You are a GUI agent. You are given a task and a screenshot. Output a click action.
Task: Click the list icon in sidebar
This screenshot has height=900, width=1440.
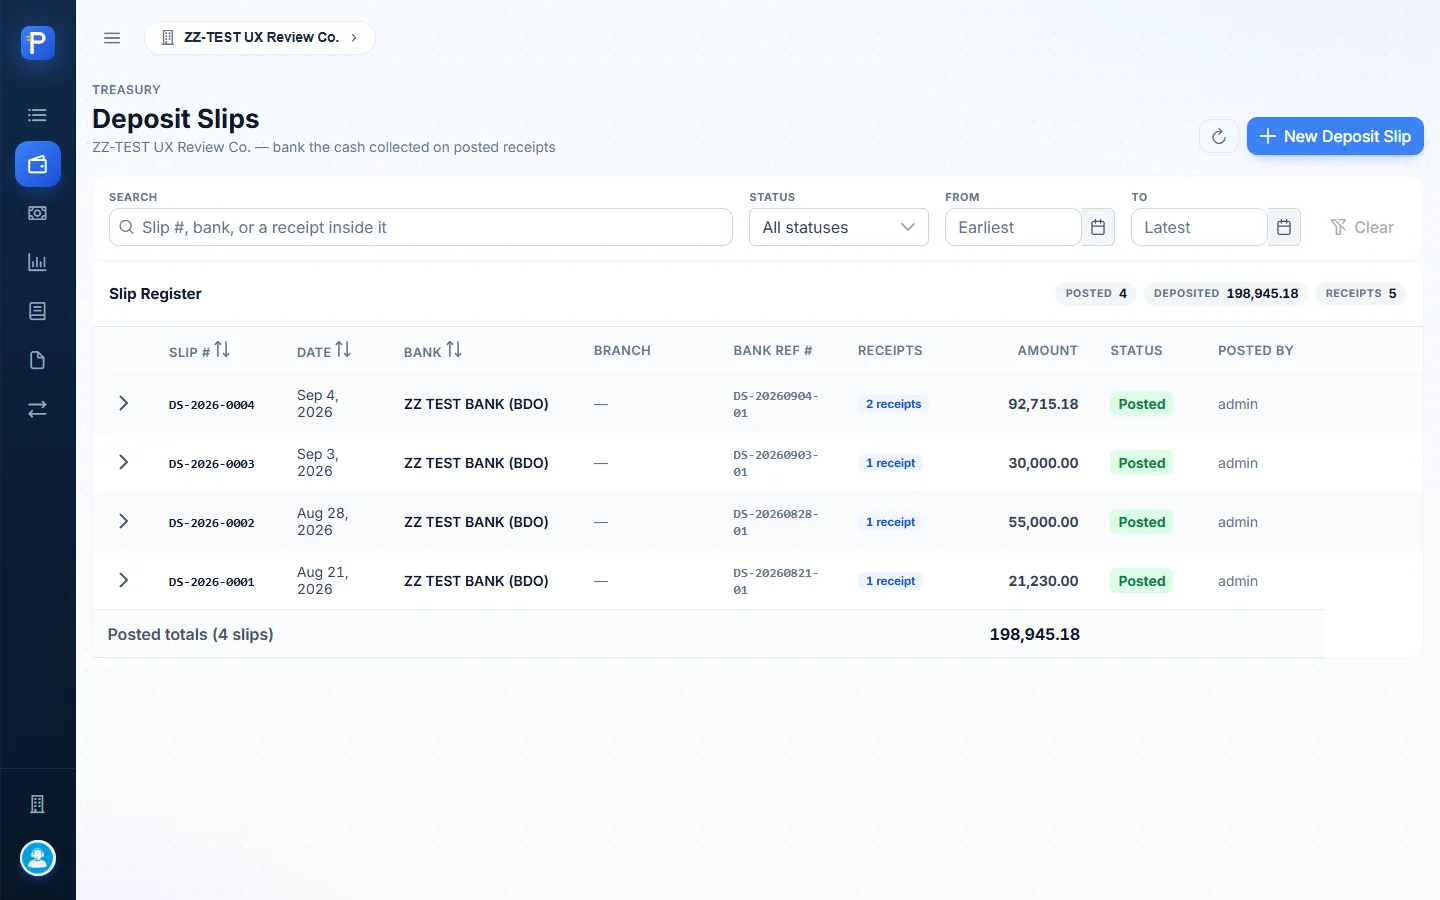coord(38,115)
